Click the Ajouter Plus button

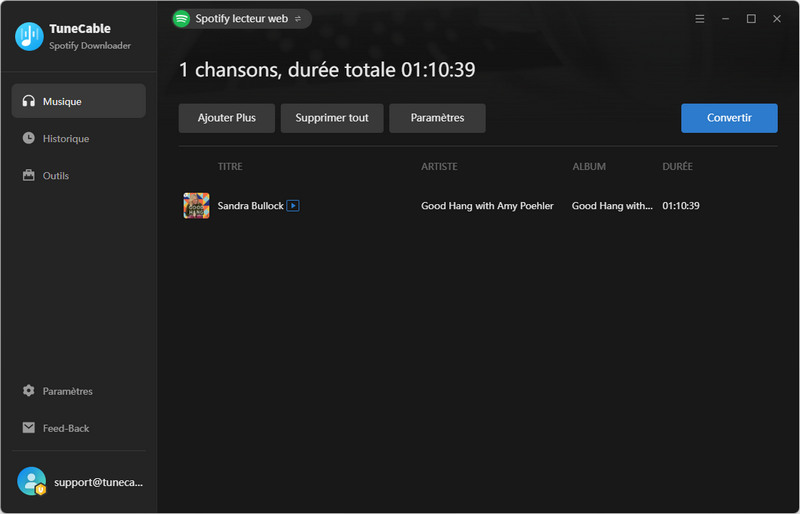pyautogui.click(x=227, y=118)
